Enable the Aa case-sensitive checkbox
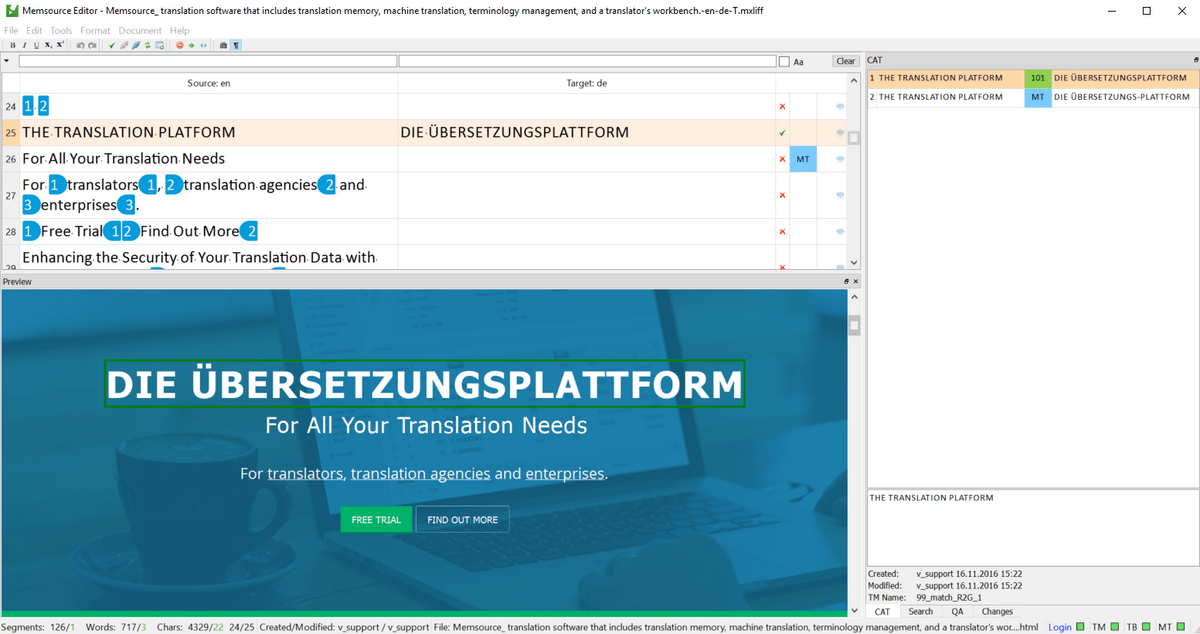 pos(784,61)
